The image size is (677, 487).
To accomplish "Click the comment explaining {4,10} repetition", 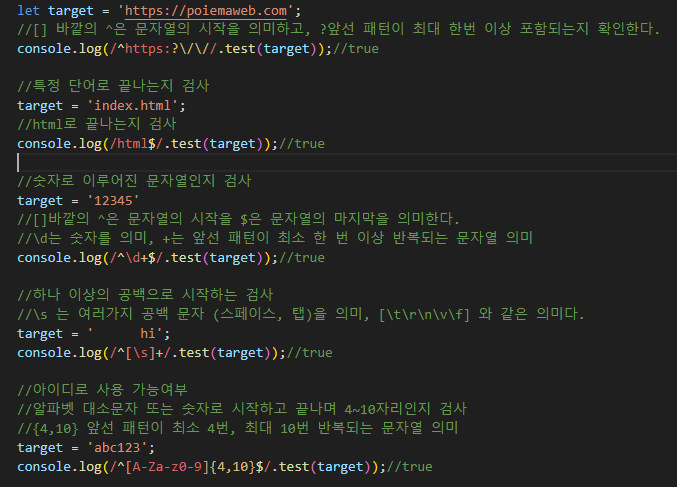I will pos(237,428).
